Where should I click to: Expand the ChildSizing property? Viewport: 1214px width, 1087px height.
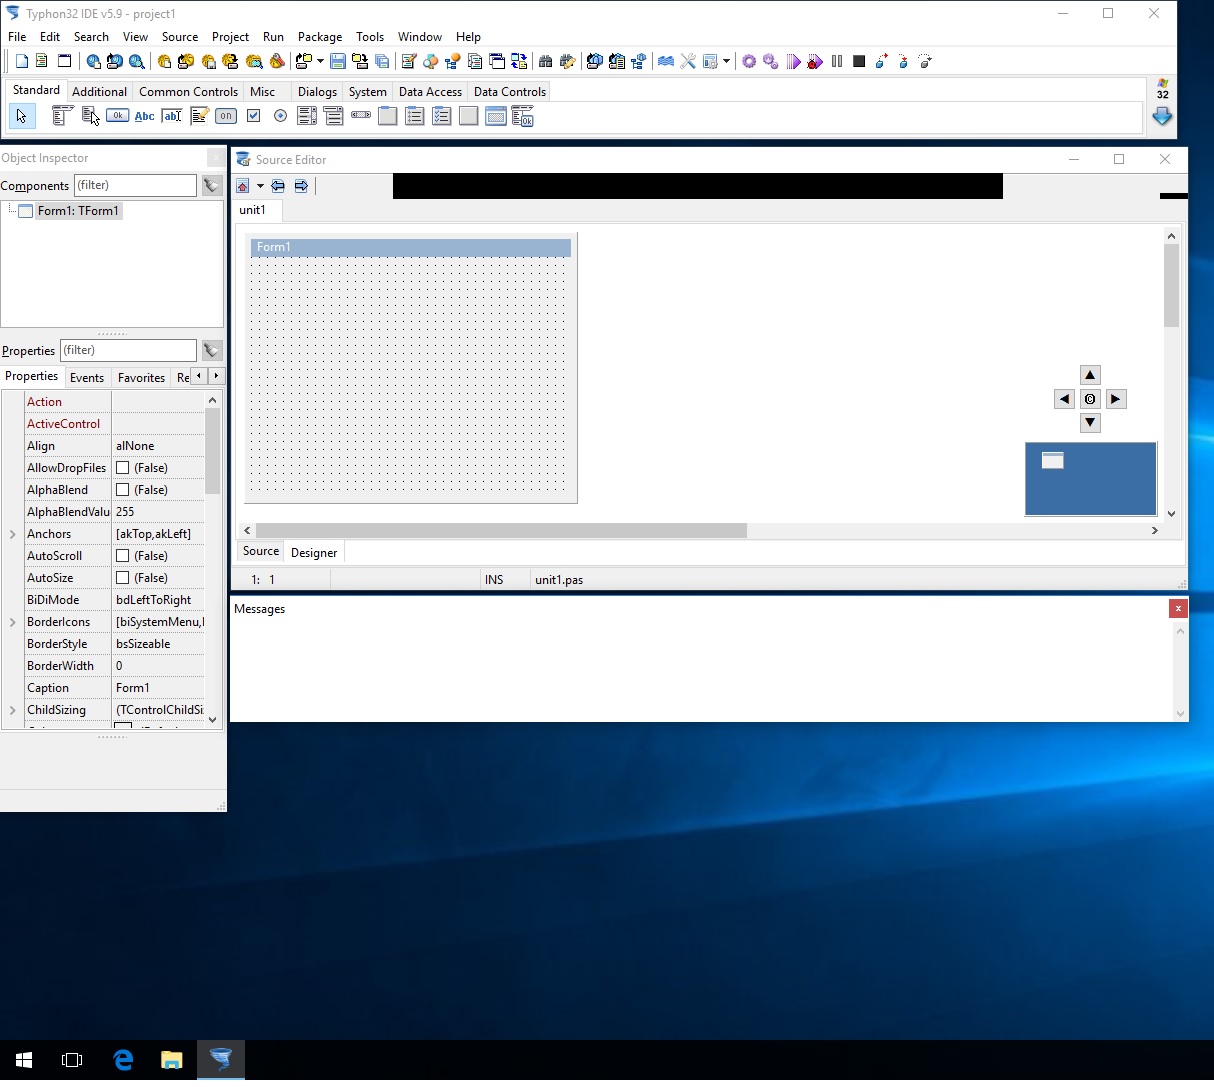click(x=13, y=710)
